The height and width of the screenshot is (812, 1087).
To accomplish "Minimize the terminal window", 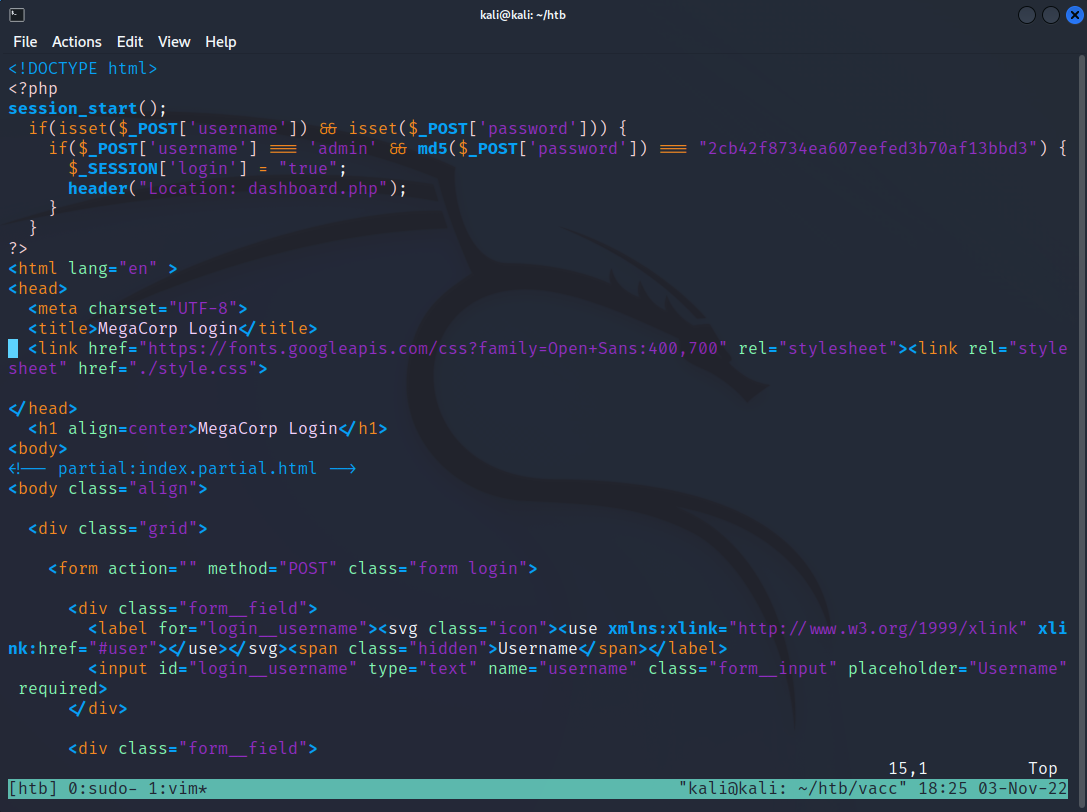I will pos(1027,15).
